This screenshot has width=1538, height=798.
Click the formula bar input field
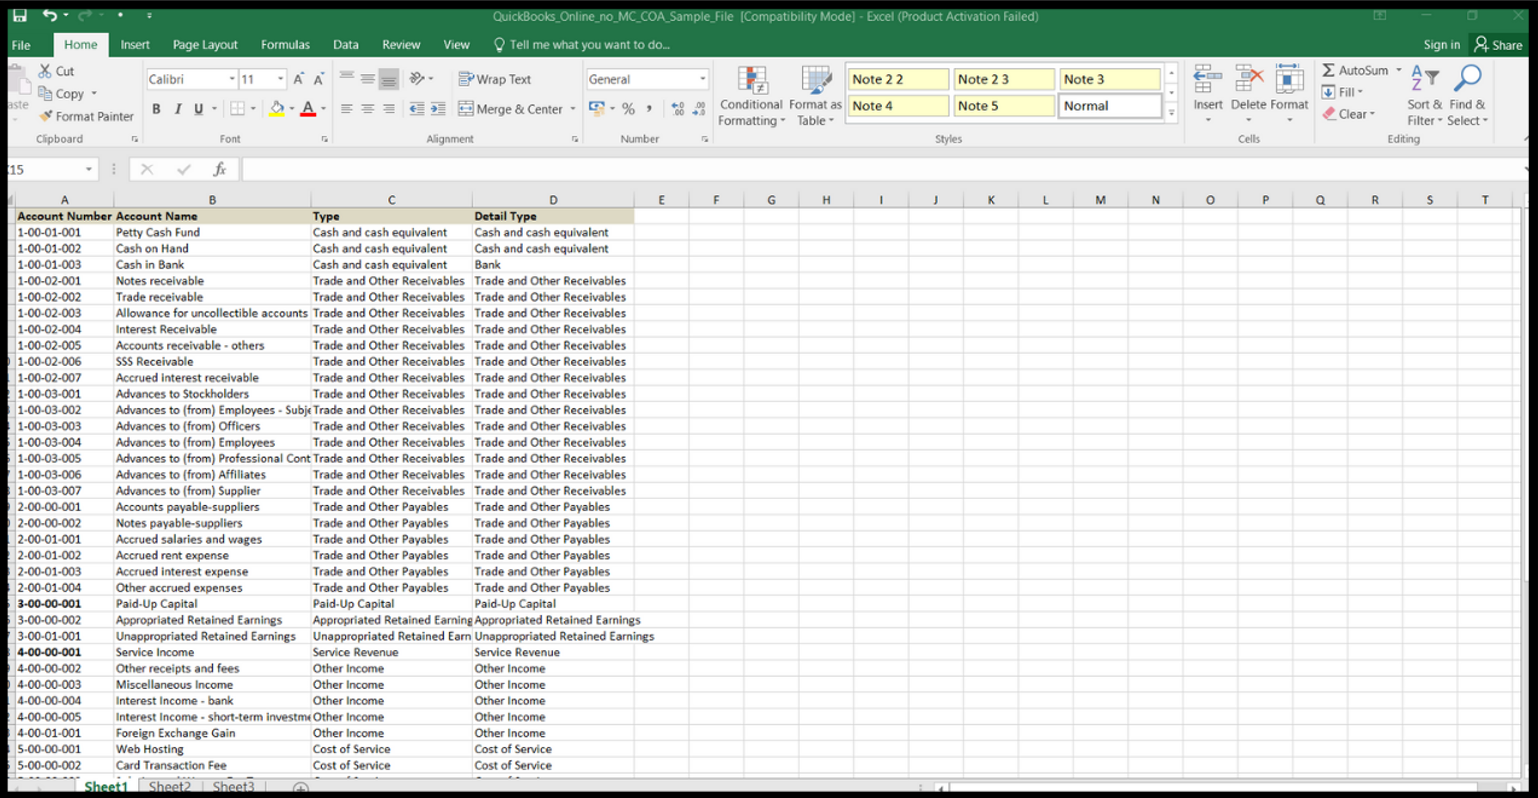point(882,170)
